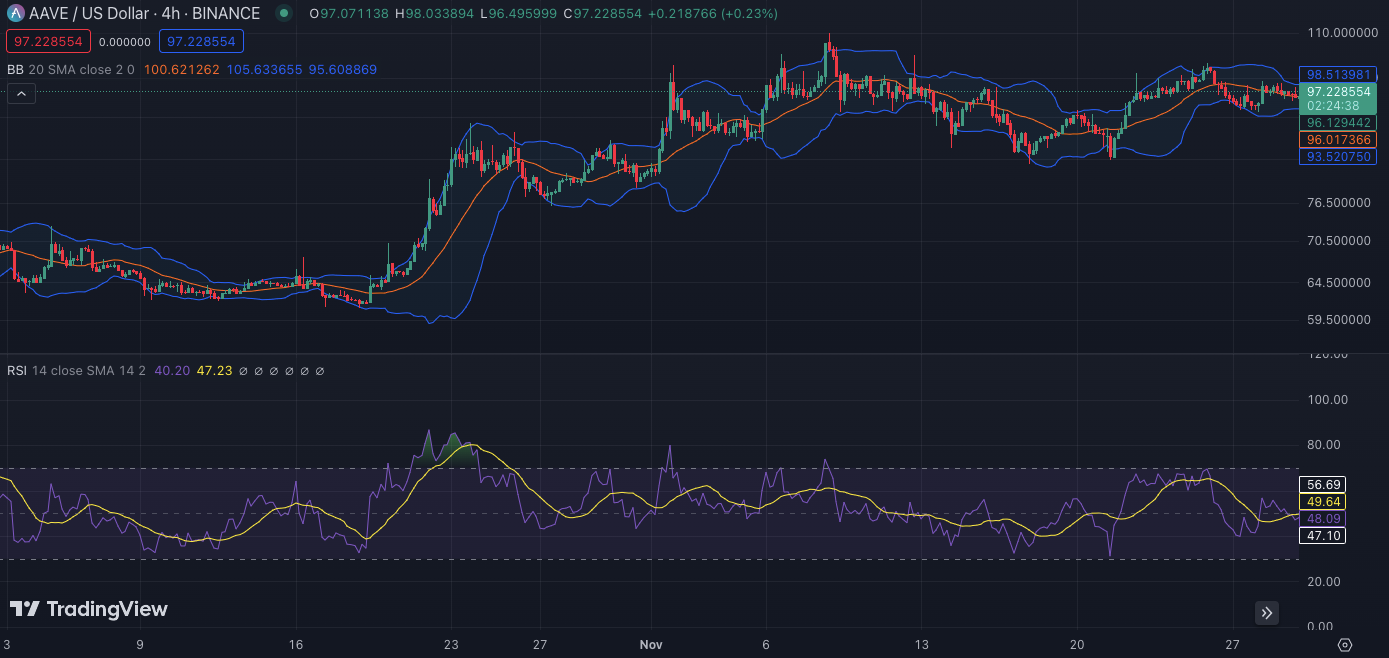Image resolution: width=1389 pixels, height=658 pixels.
Task: Click the change value +0.218766 (+0.23%)
Action: [713, 14]
